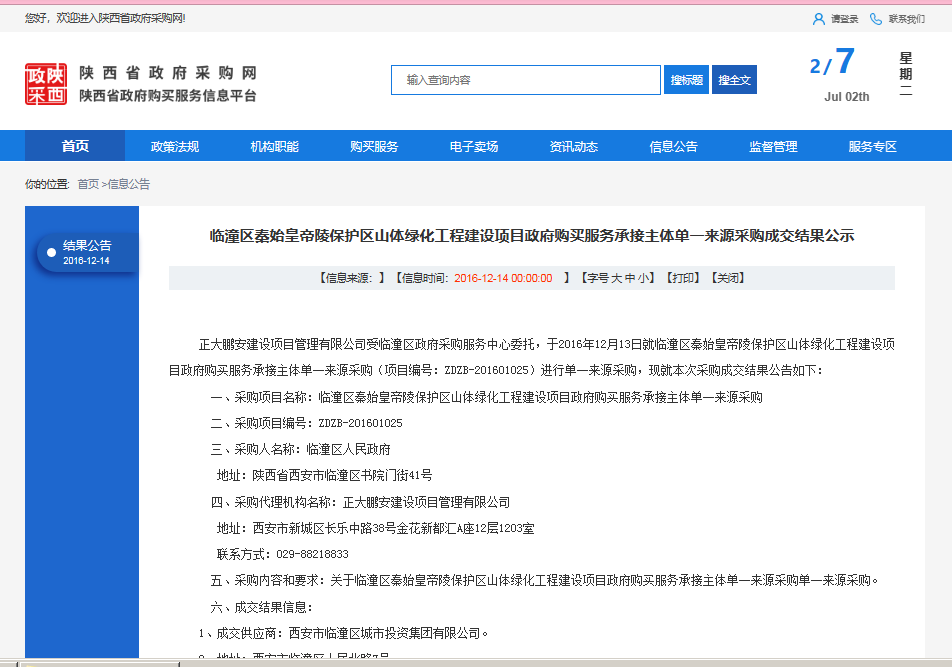Viewport: 952px width, 667px height.
Task: Select the 监督管理 navigation item
Action: (x=773, y=146)
